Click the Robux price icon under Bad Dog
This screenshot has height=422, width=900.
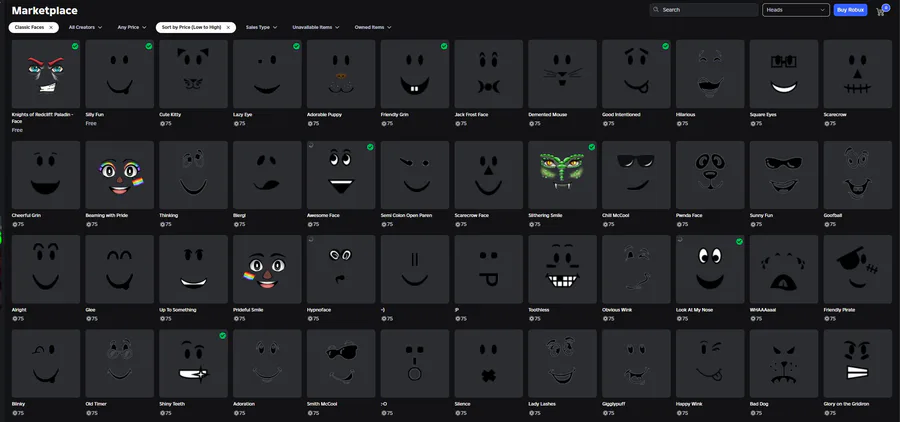point(752,413)
